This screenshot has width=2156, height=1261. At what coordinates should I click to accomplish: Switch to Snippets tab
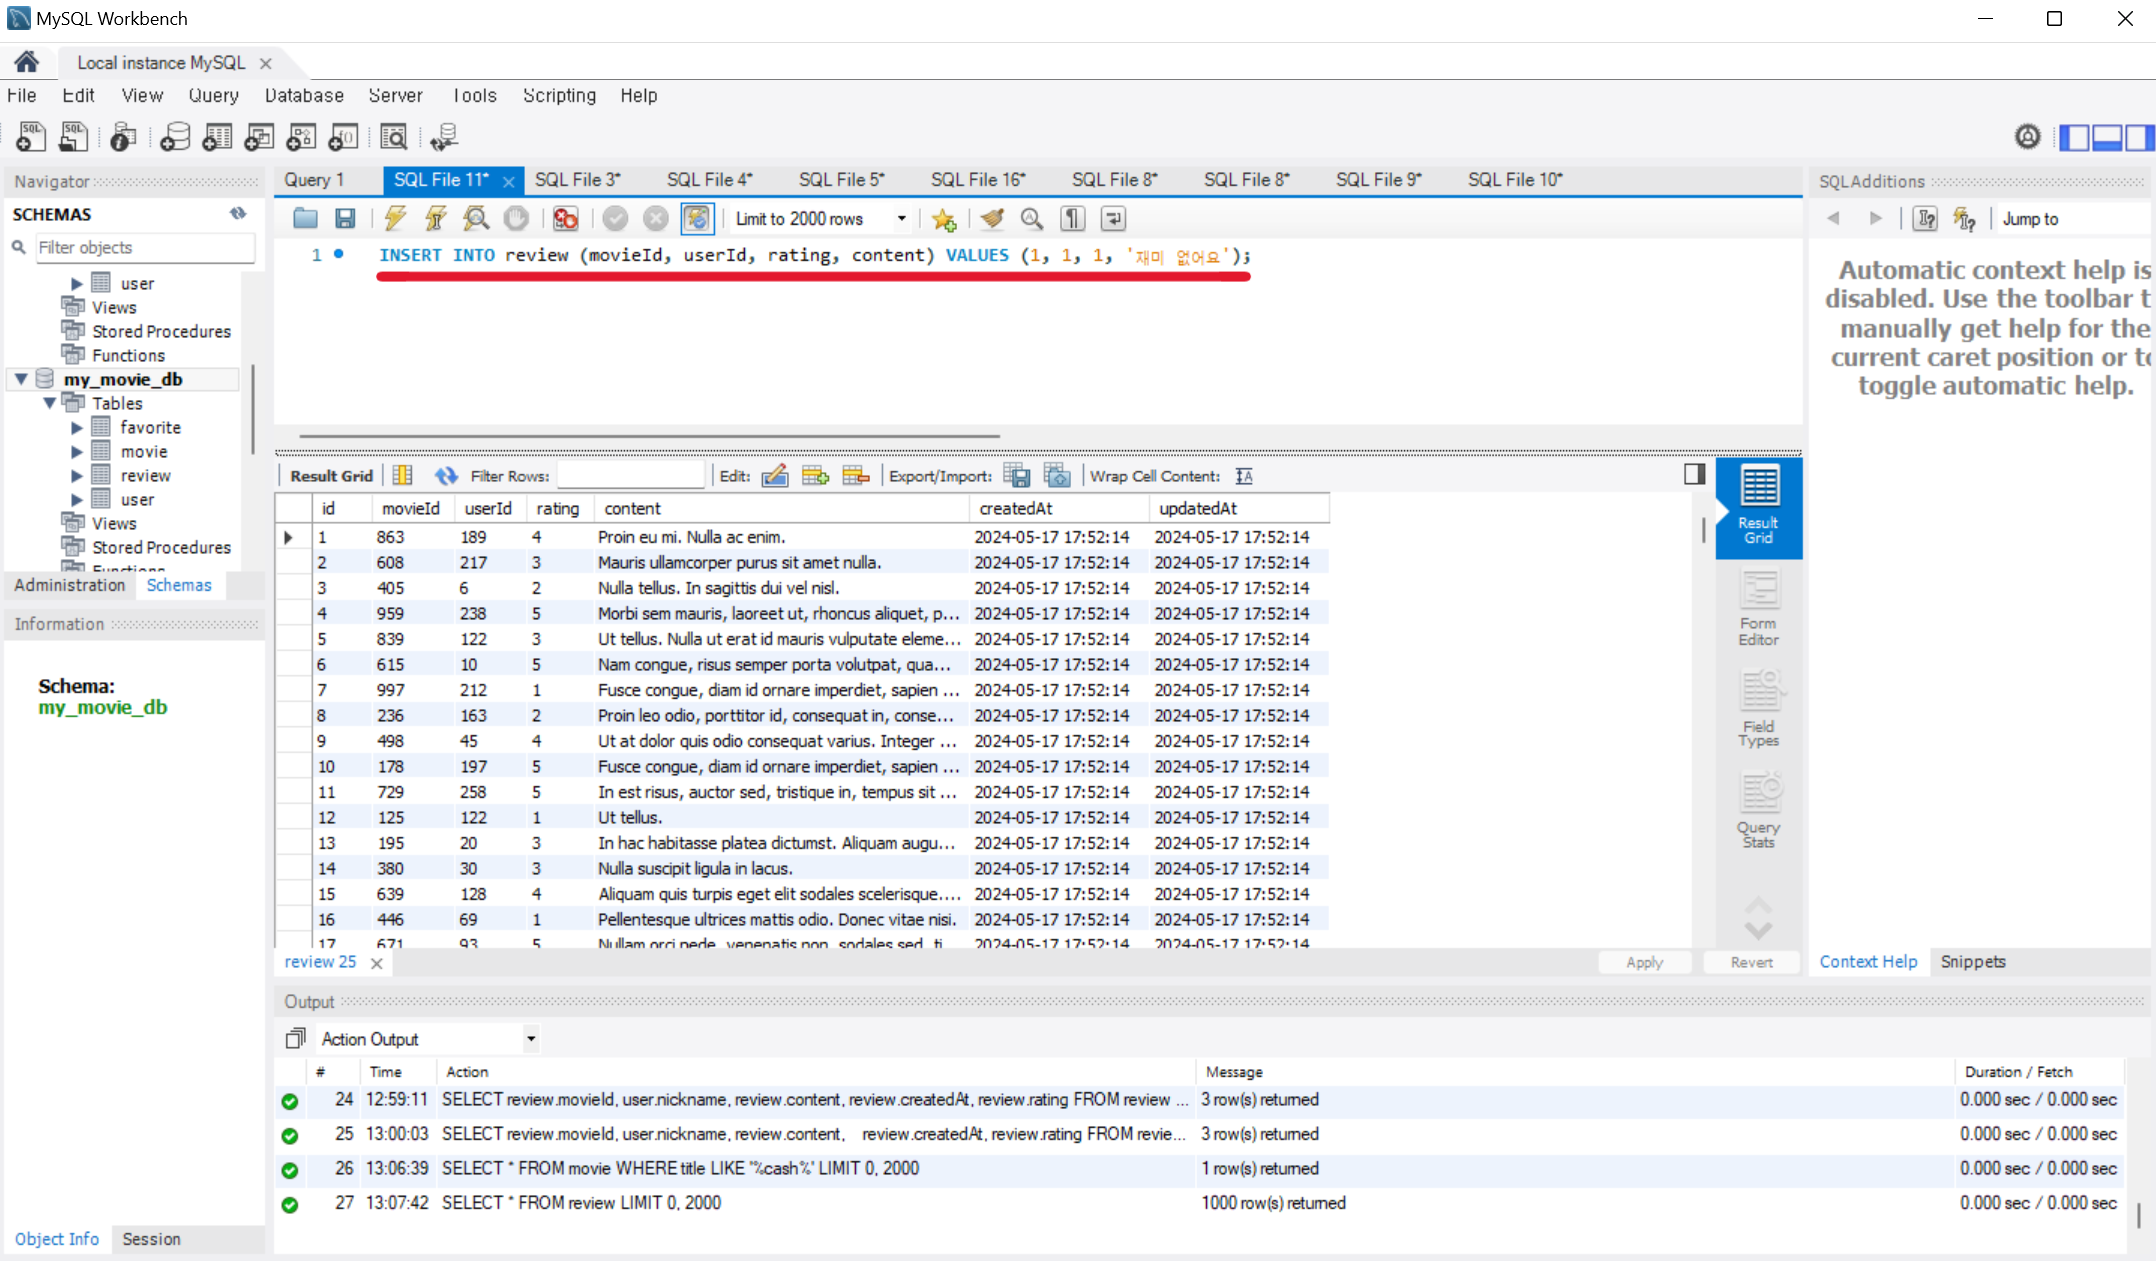(1972, 961)
